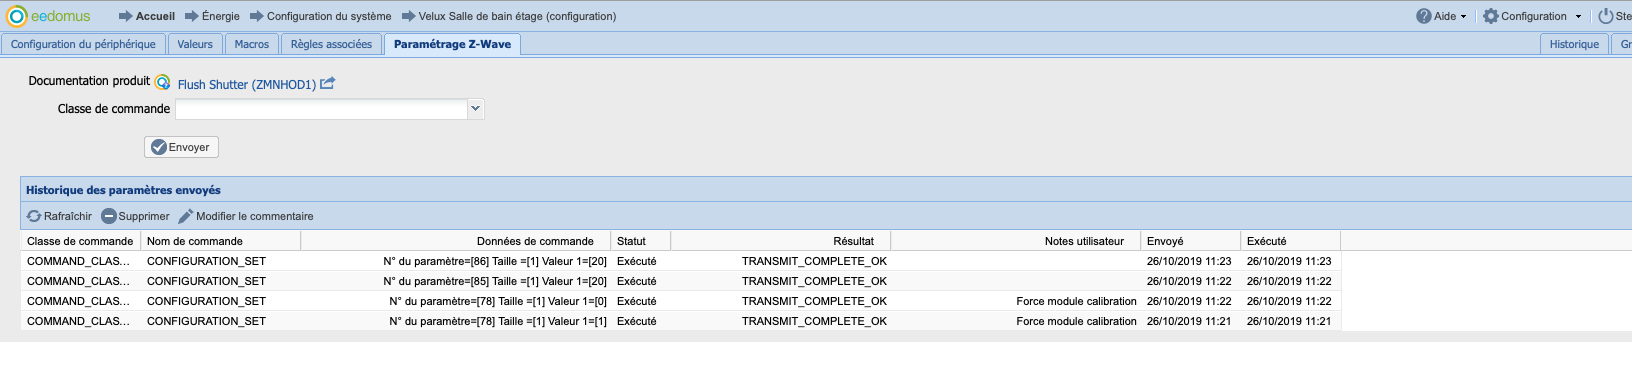Click the power icon at top right
The width and height of the screenshot is (1632, 369).
tap(1606, 16)
